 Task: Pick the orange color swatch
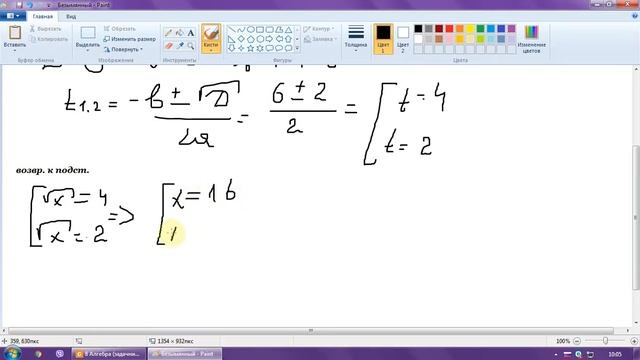tap(460, 29)
